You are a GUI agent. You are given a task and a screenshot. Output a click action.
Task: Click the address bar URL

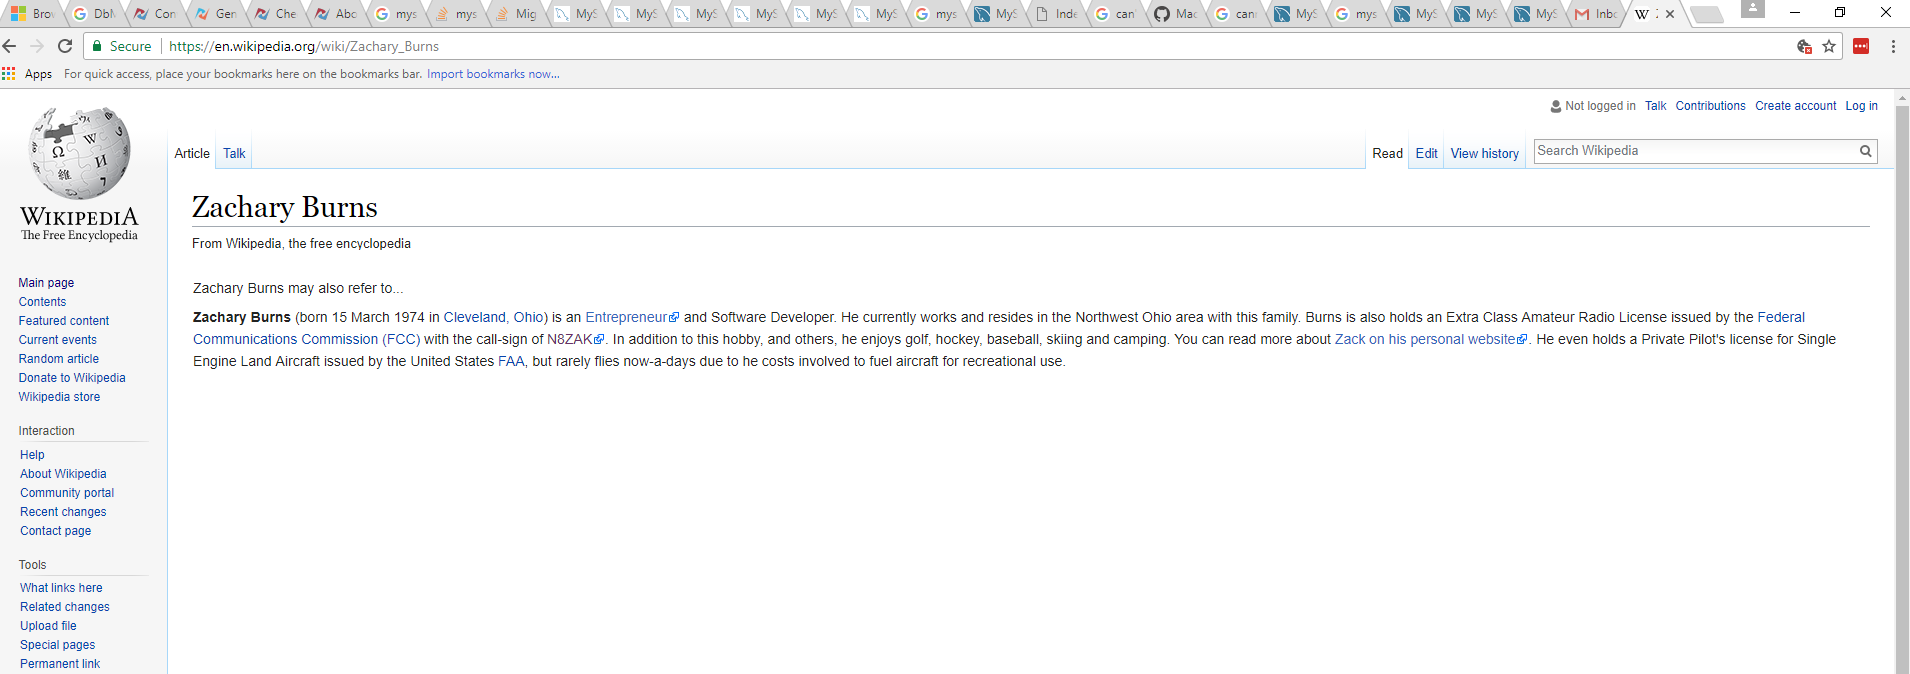[x=304, y=46]
